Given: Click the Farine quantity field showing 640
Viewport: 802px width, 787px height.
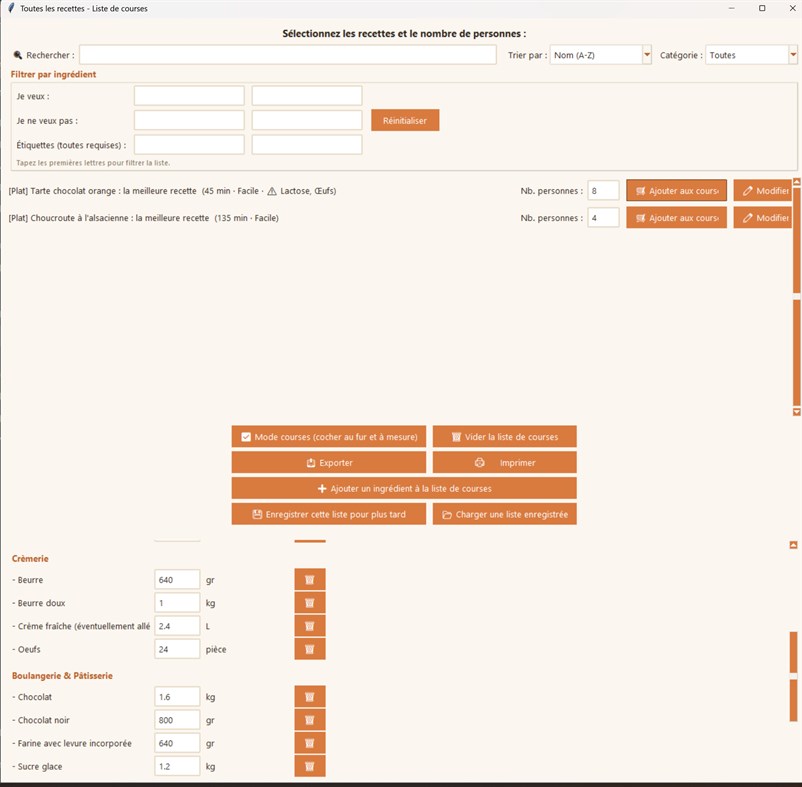Looking at the screenshot, I should point(177,743).
